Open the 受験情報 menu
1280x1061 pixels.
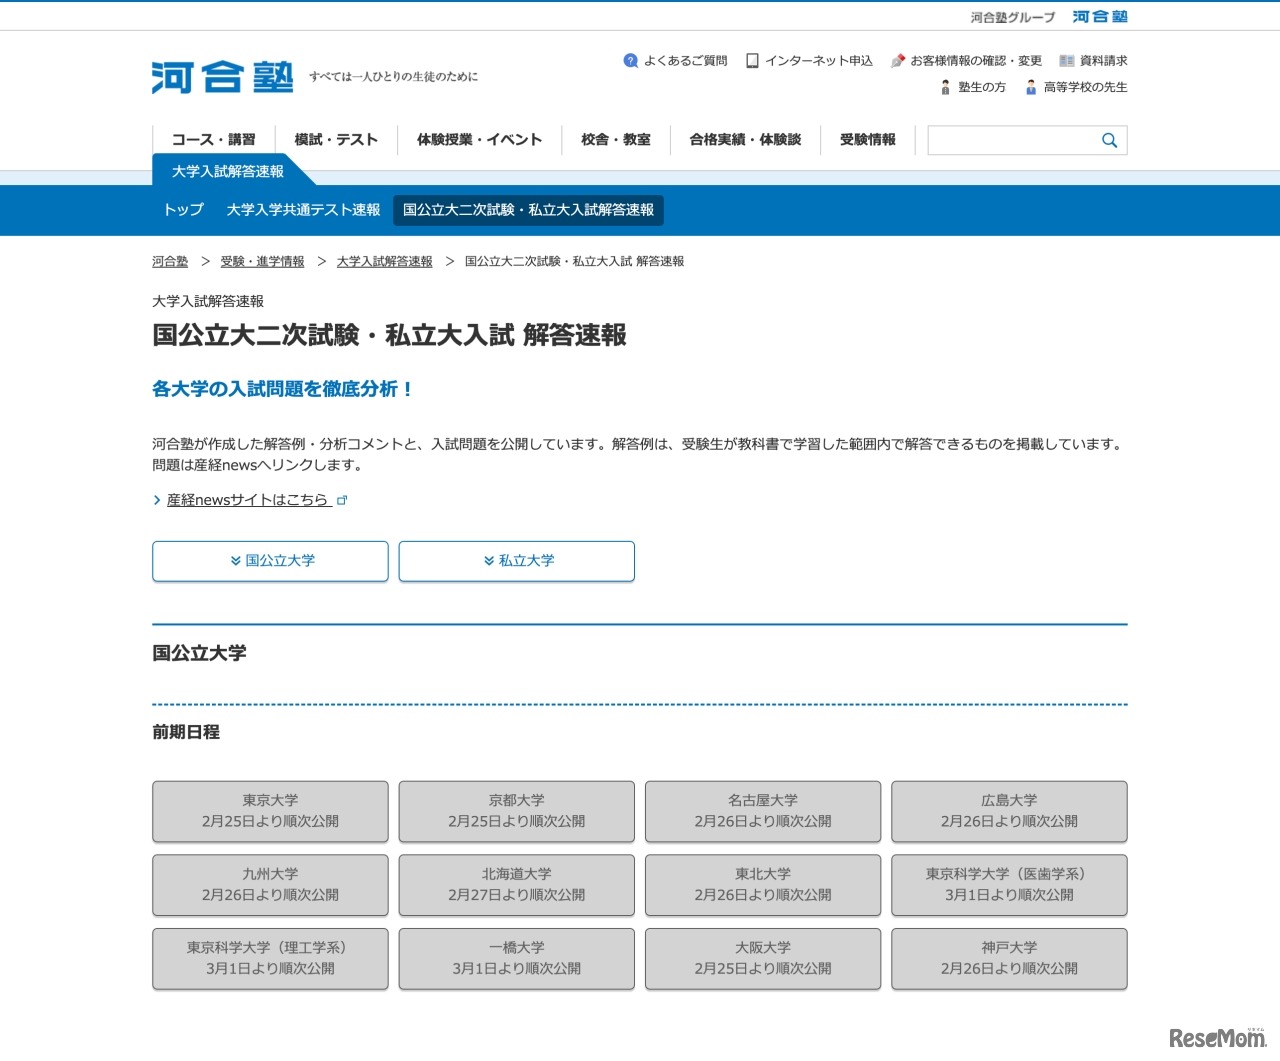tap(868, 140)
